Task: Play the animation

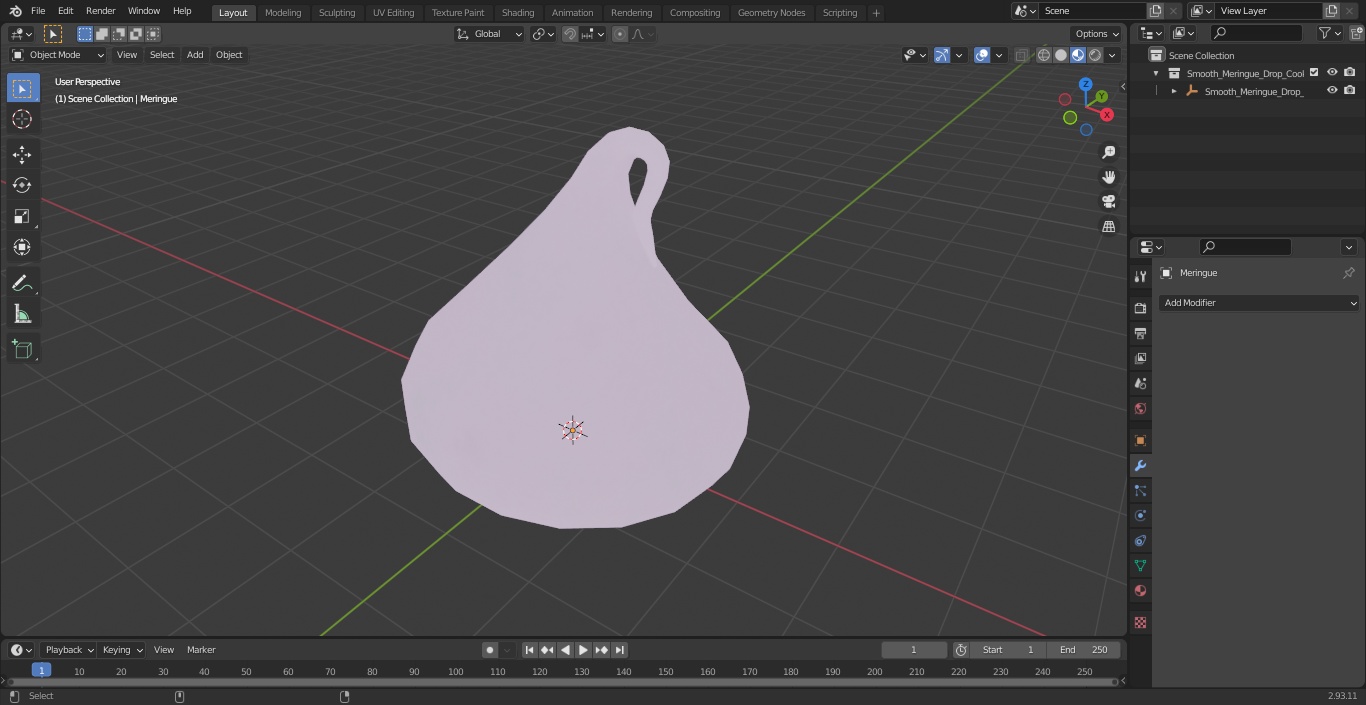Action: [x=583, y=650]
